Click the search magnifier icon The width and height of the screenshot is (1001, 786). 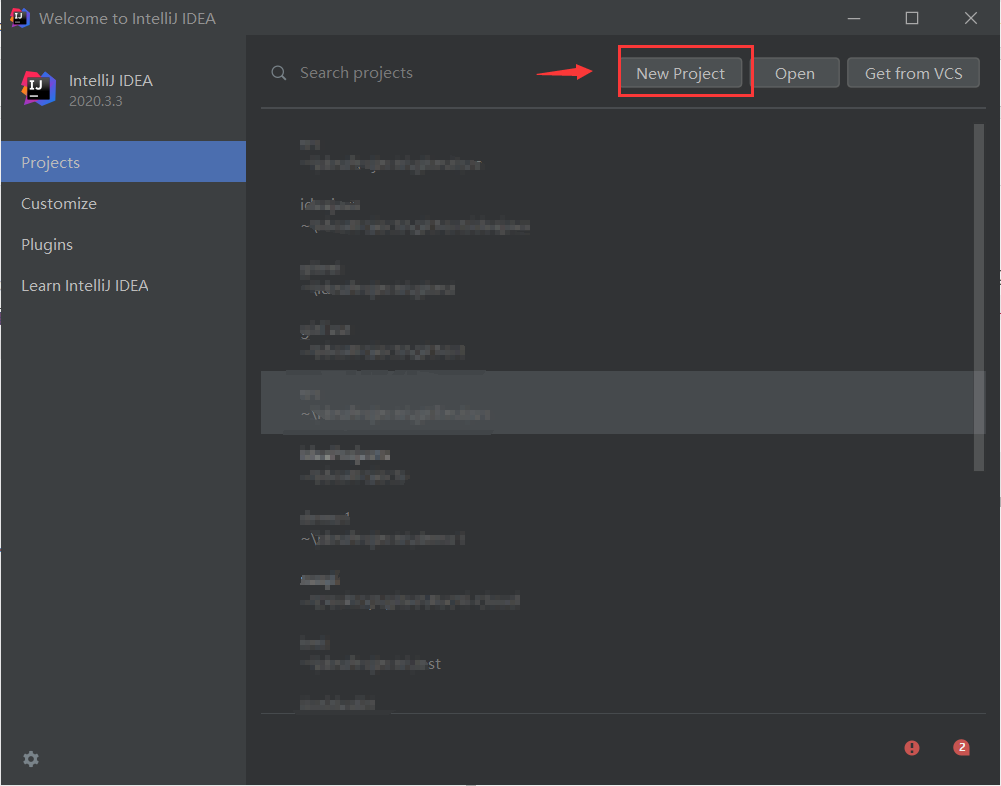pyautogui.click(x=279, y=73)
